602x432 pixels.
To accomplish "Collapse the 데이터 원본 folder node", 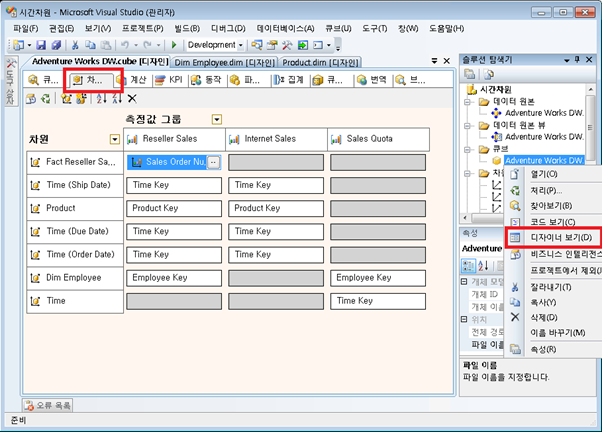I will [467, 102].
